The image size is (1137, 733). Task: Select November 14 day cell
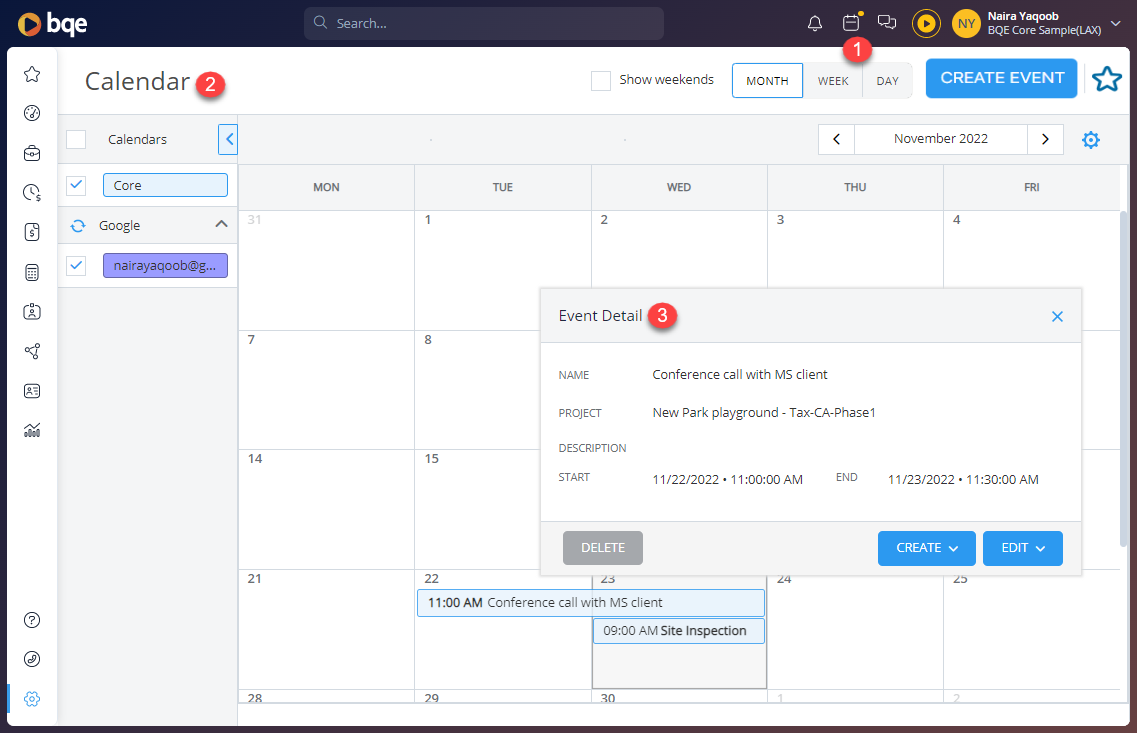coord(326,510)
